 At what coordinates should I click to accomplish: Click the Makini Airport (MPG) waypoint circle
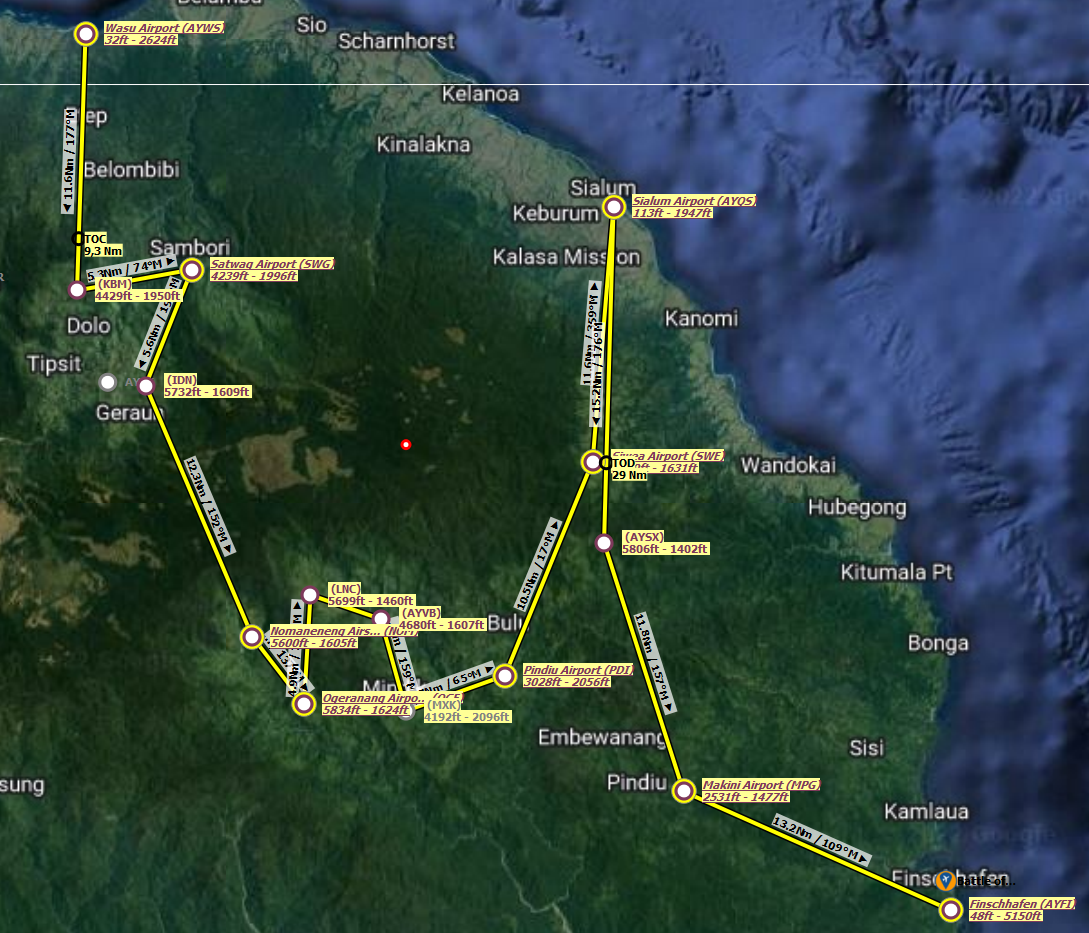point(684,791)
